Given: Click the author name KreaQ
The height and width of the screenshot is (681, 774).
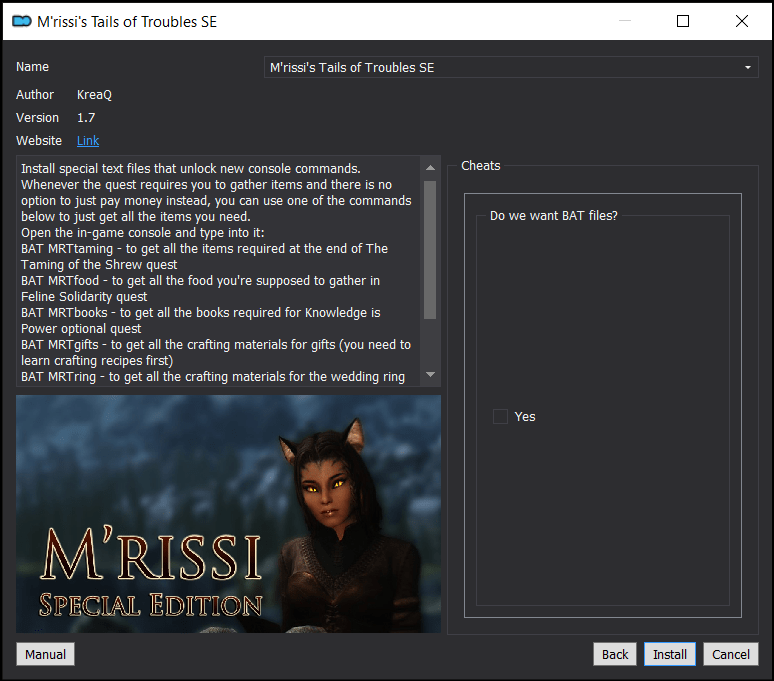Looking at the screenshot, I should click(x=94, y=95).
